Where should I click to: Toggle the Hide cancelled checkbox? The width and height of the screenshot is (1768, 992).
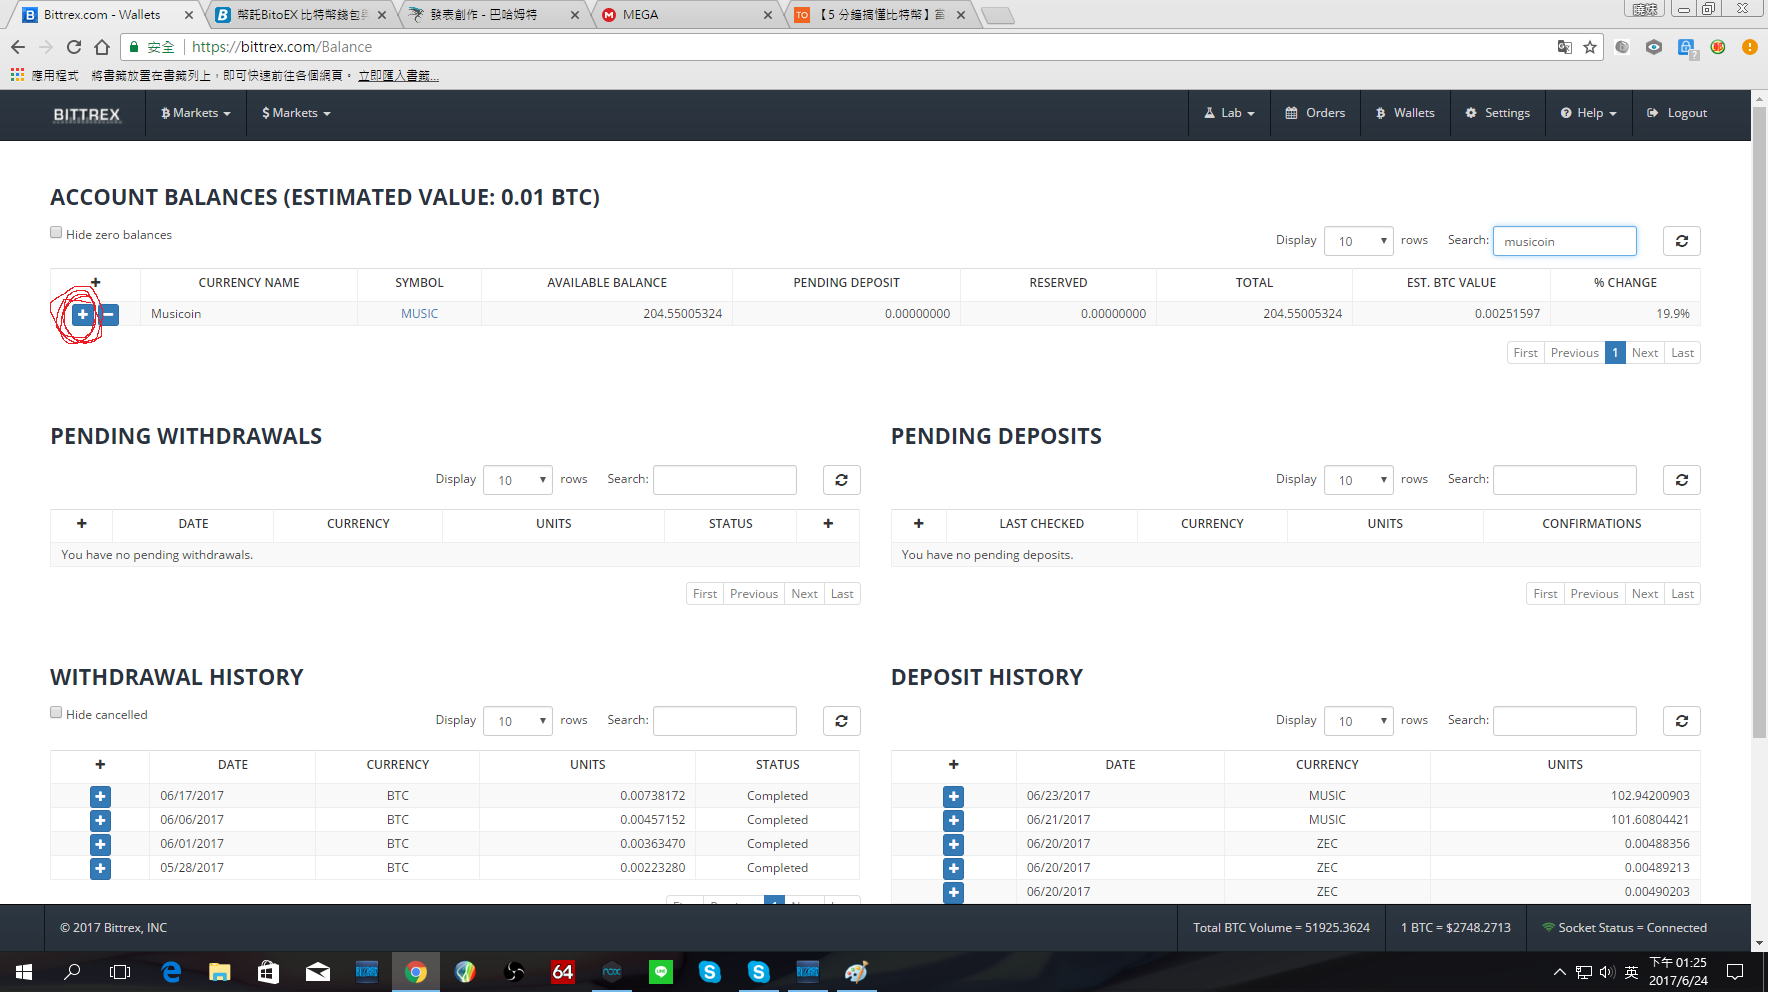[57, 713]
